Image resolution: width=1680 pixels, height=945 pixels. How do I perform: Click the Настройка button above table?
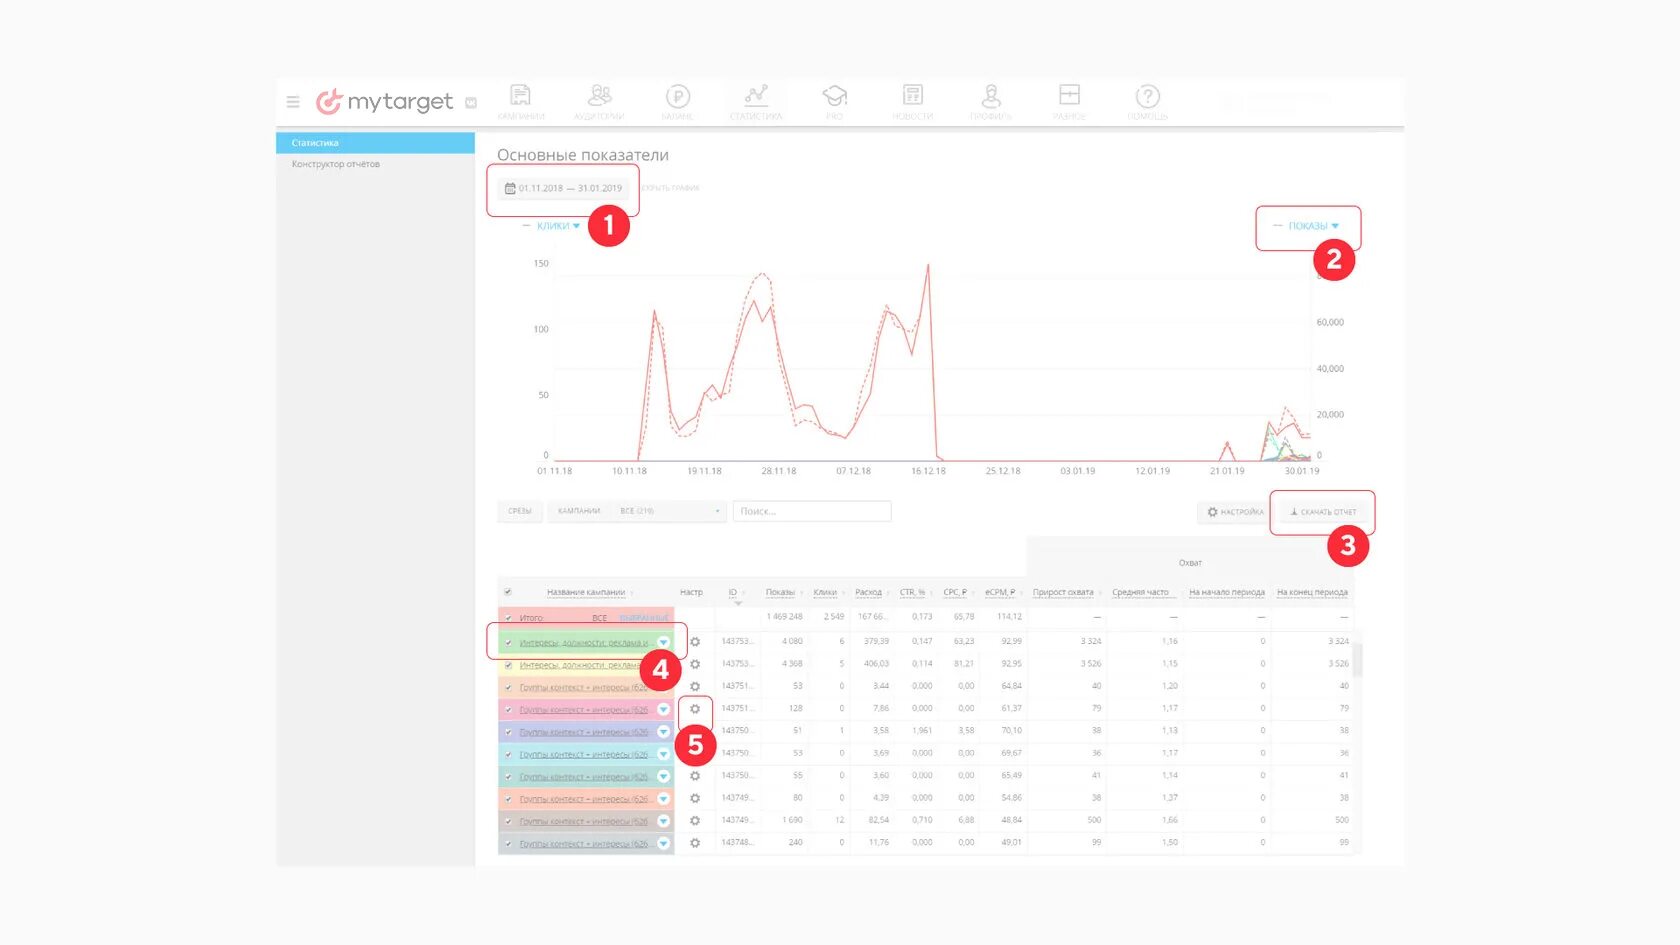[1235, 512]
